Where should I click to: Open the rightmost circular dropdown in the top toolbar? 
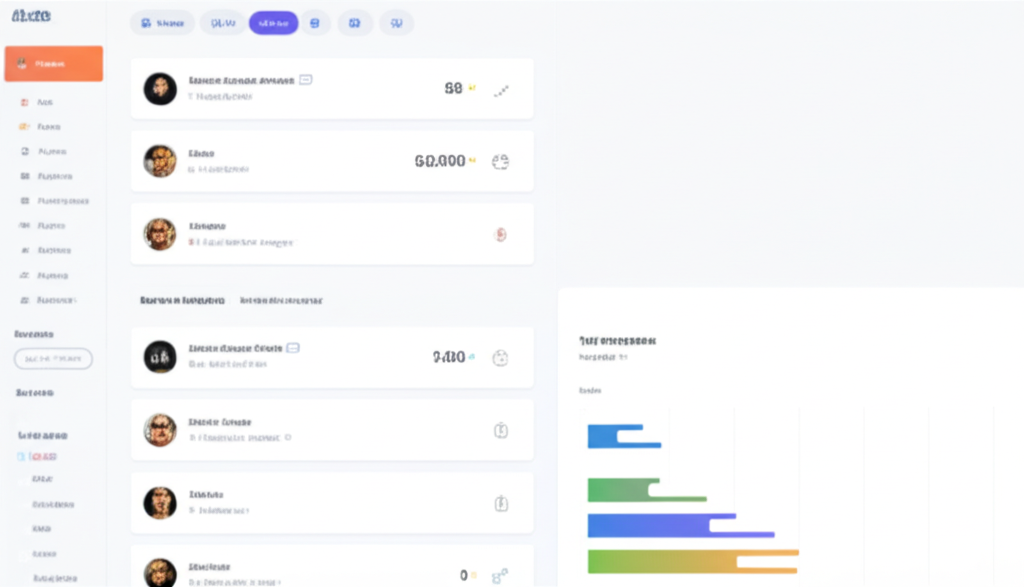pyautogui.click(x=396, y=22)
